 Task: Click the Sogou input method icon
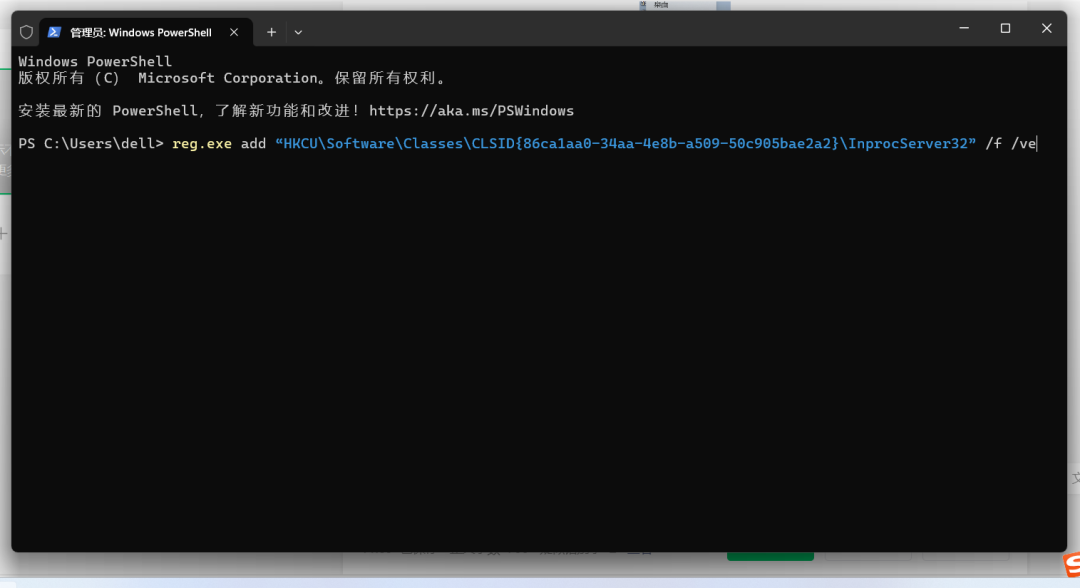1069,568
